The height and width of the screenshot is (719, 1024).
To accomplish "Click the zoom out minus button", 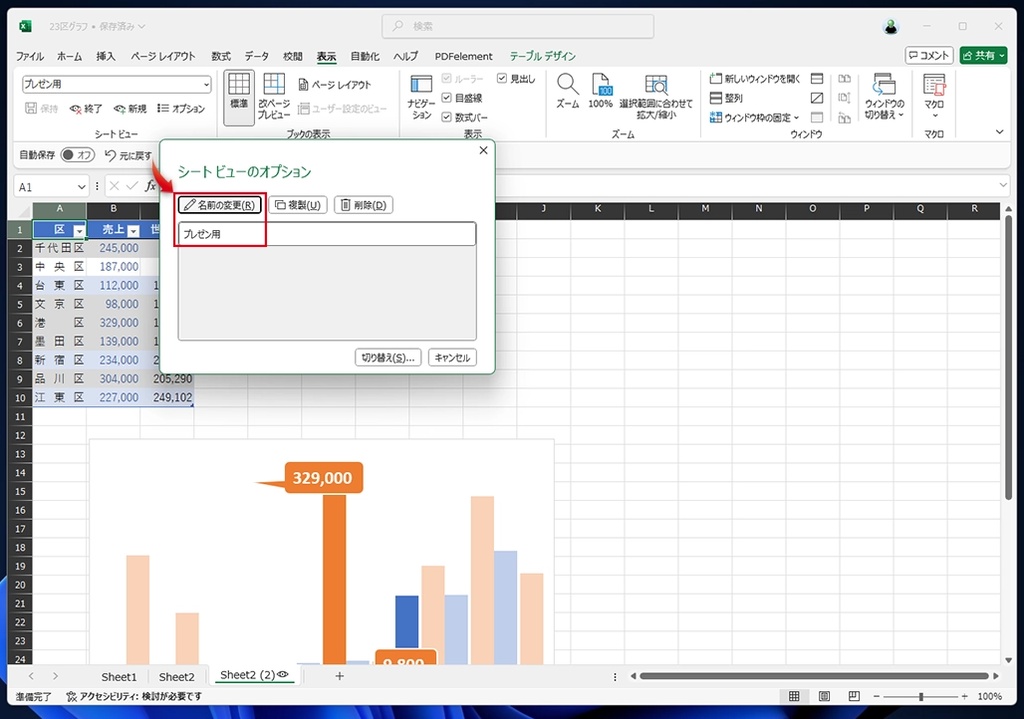I will [876, 697].
